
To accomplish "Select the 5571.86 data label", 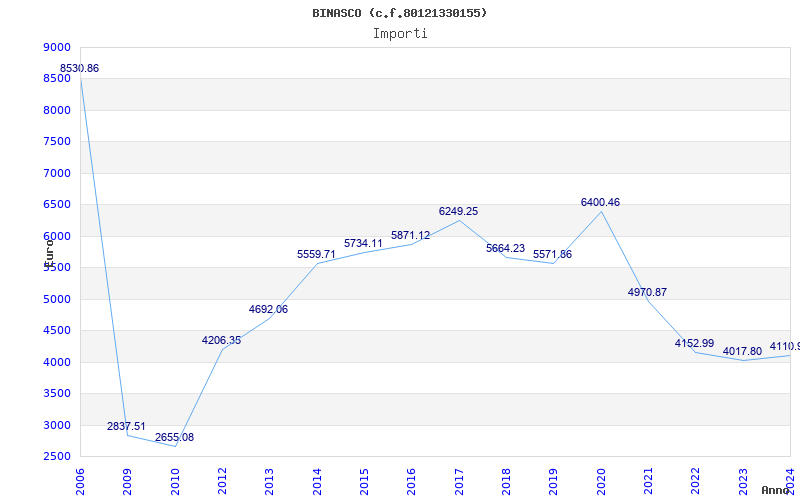I will (x=553, y=254).
